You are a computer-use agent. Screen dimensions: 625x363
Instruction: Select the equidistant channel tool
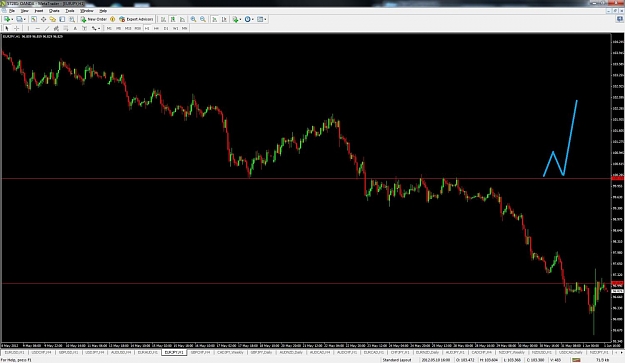56,28
